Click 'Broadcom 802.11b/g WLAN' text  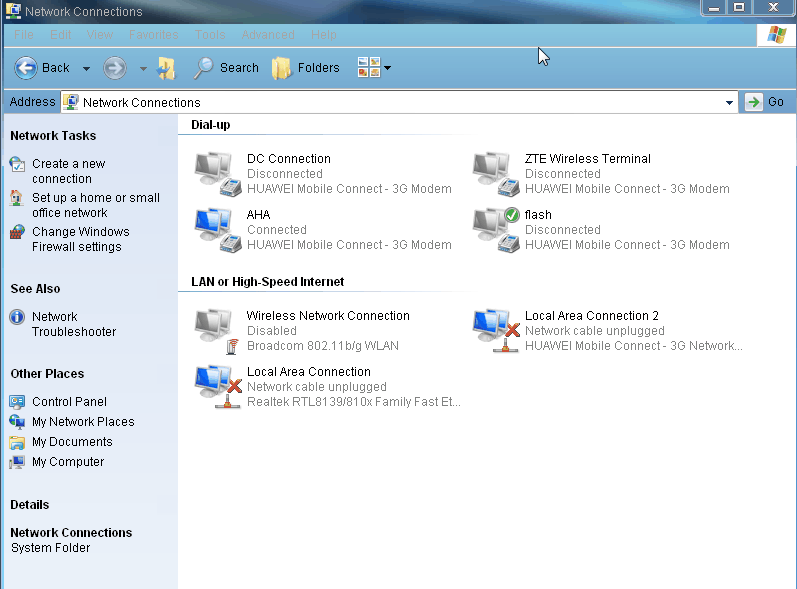tap(323, 346)
